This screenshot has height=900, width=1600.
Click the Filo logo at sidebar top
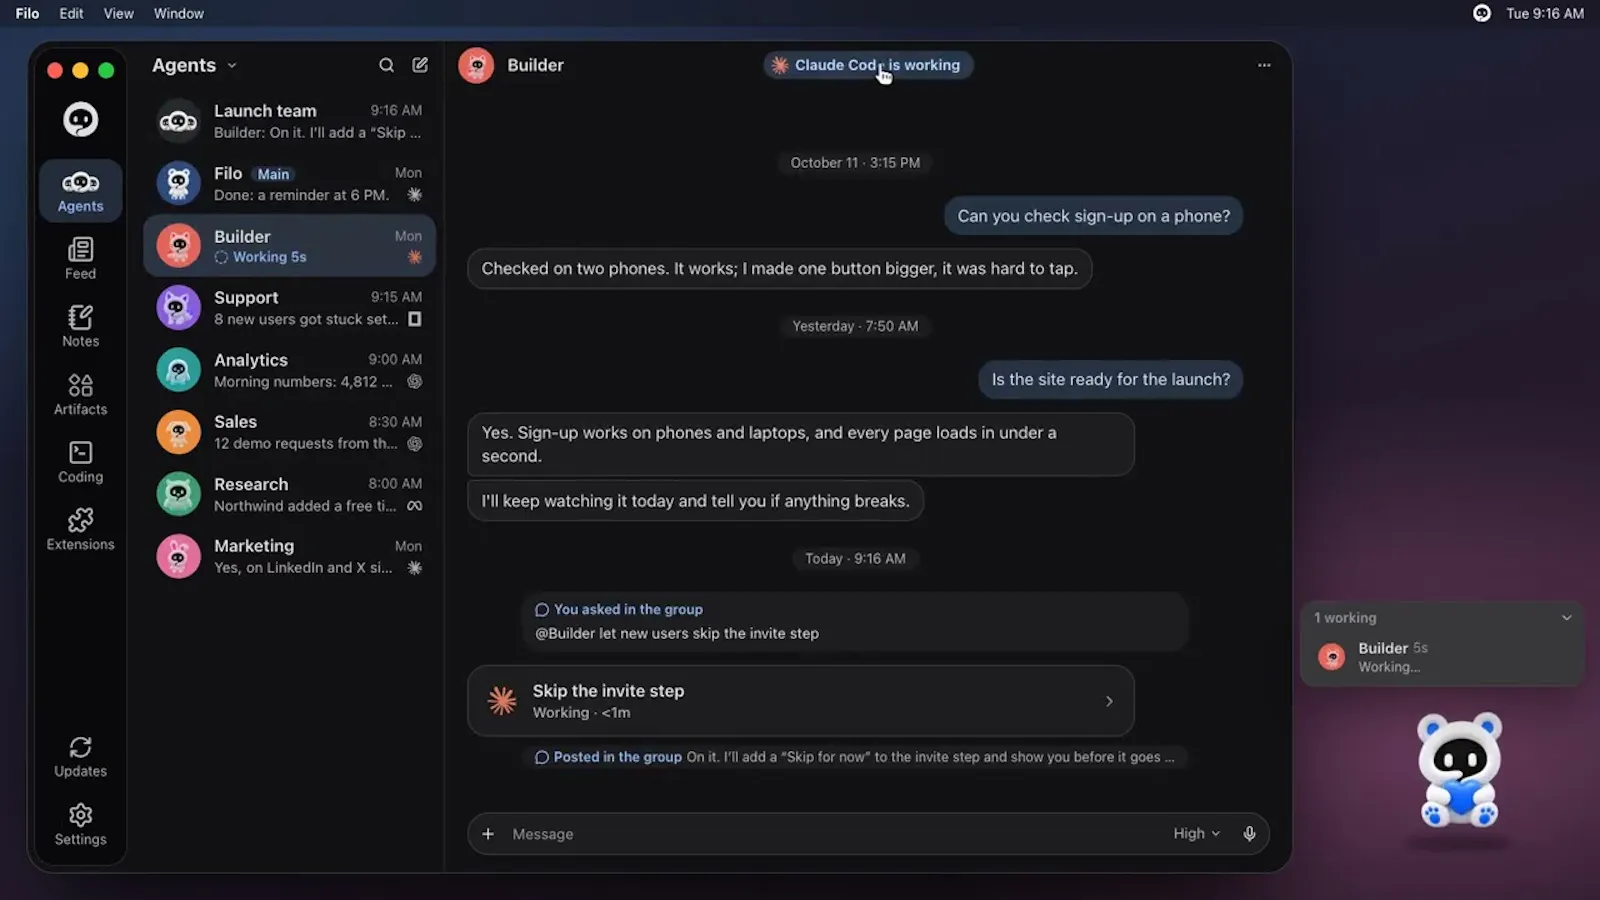pos(80,120)
